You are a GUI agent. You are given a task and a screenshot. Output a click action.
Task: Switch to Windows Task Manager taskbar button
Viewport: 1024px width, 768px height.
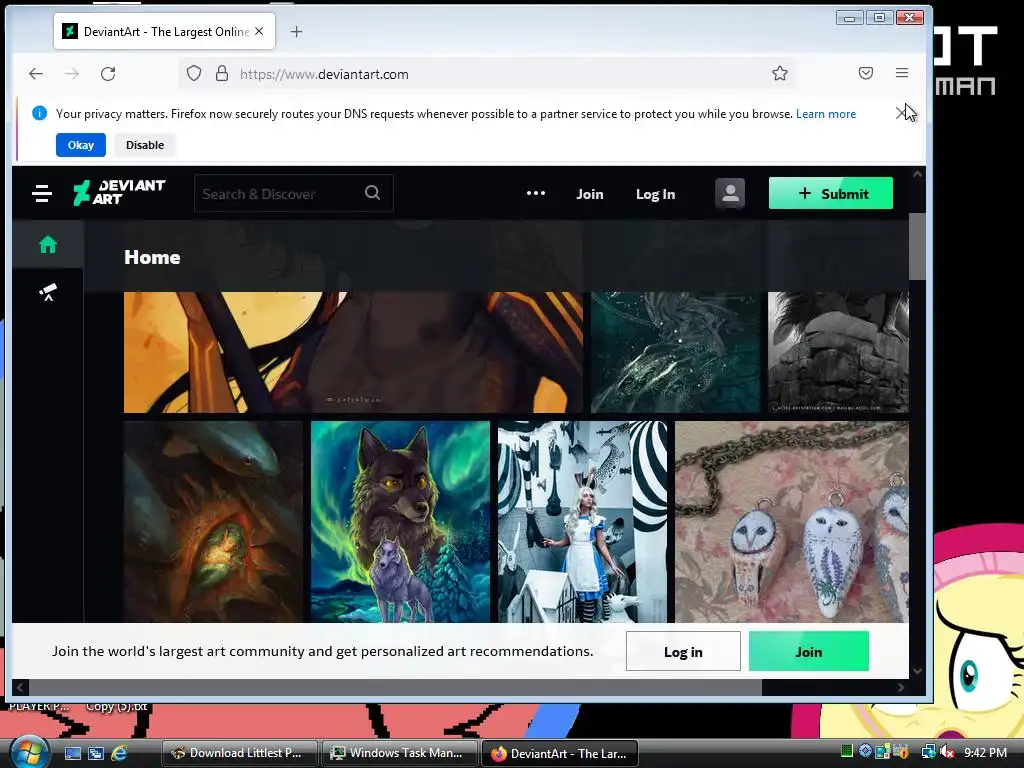point(399,753)
